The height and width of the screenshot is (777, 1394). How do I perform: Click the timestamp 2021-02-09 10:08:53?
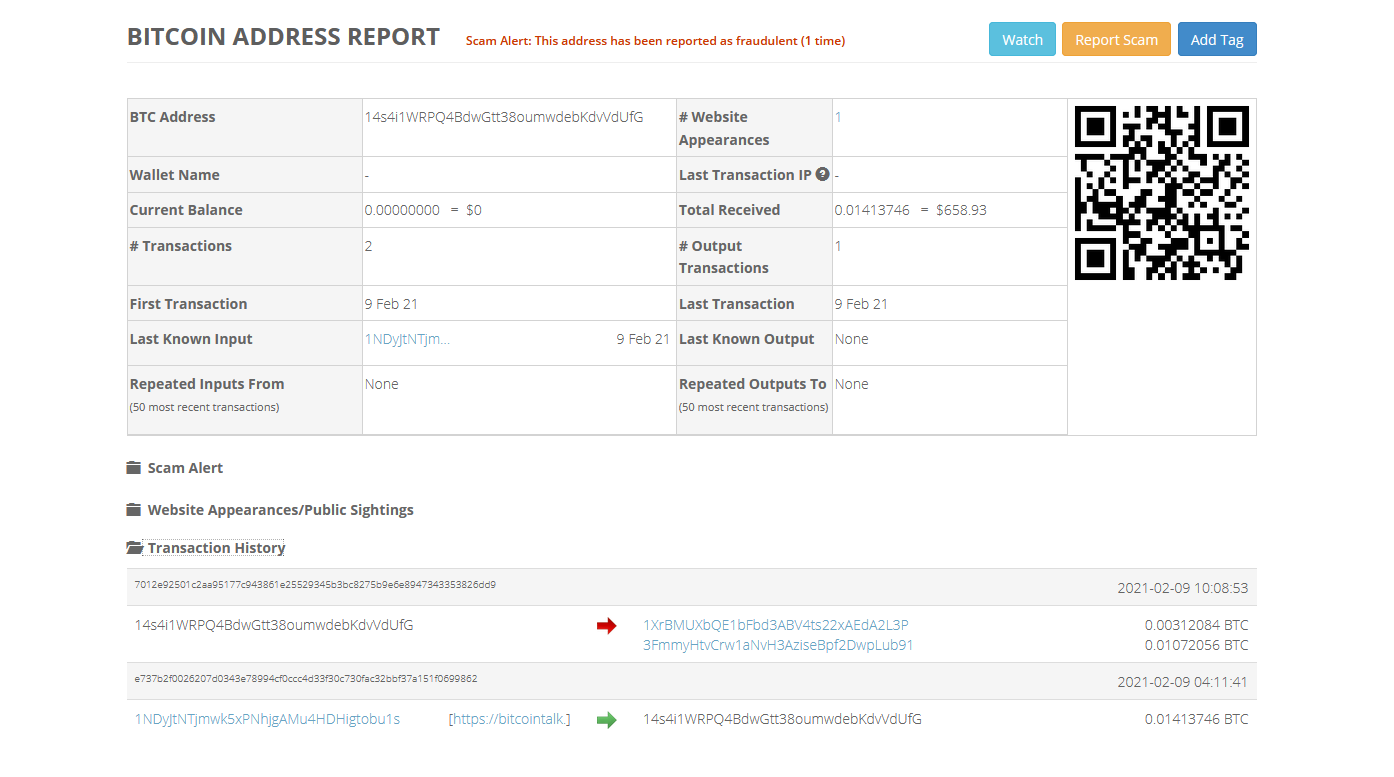[1183, 588]
